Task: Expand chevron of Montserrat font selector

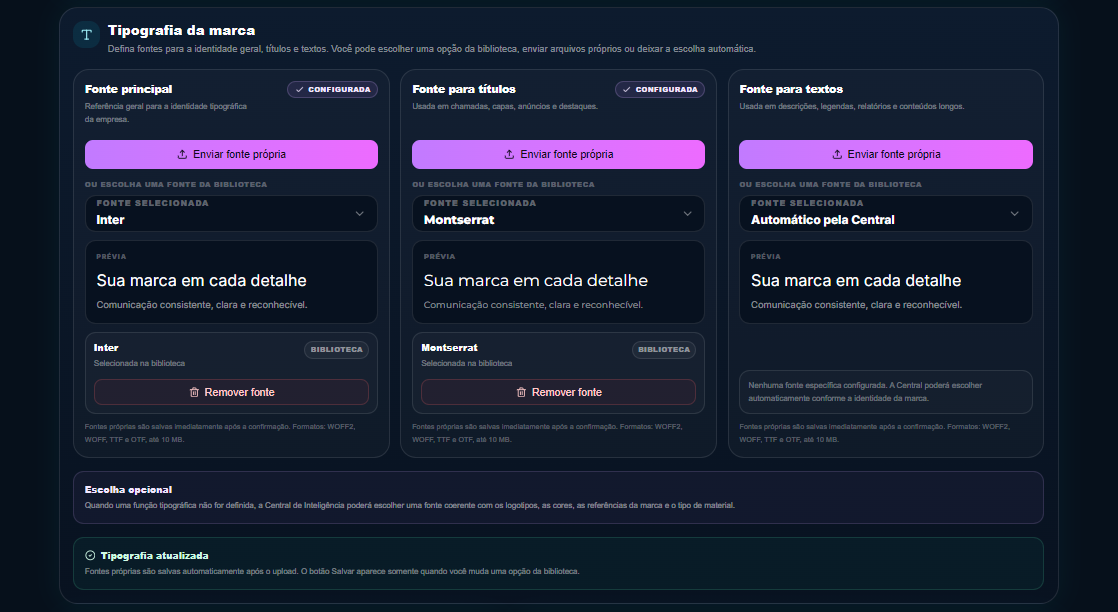Action: tap(687, 213)
